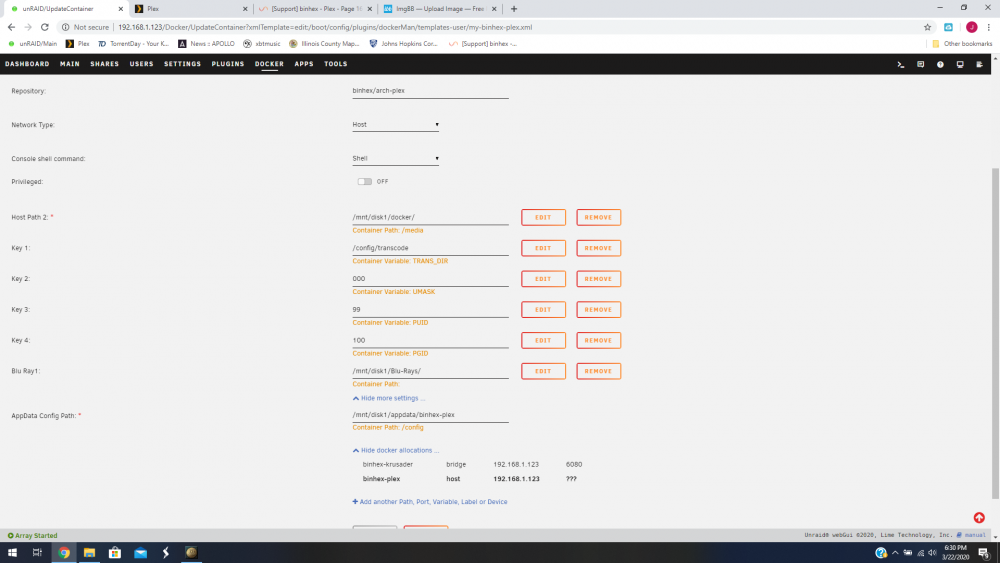
Task: Edit the Host Path 2 entry
Action: coord(543,217)
